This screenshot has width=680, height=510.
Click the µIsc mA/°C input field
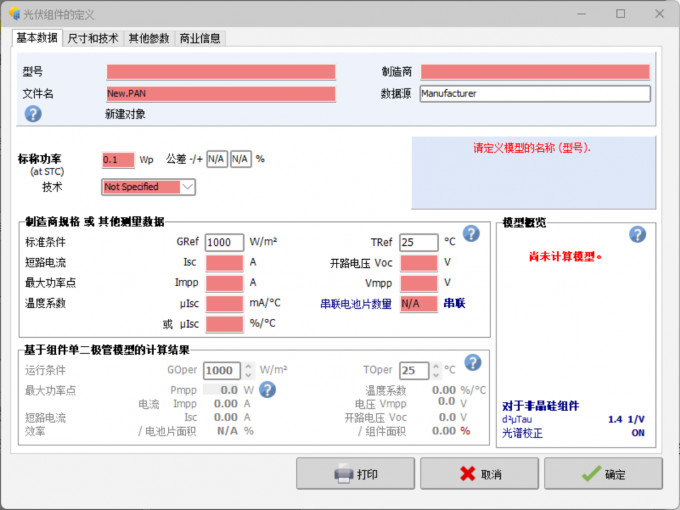[x=224, y=304]
